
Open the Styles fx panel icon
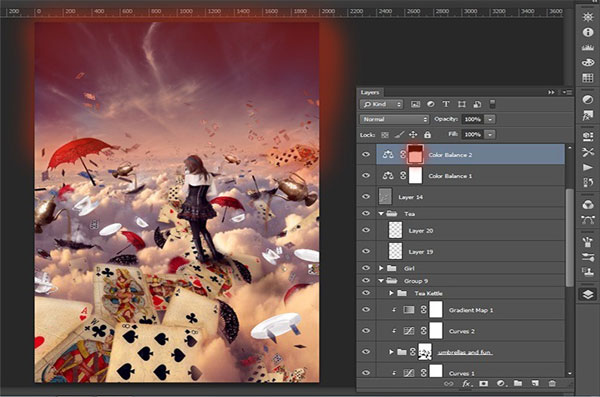tap(588, 115)
